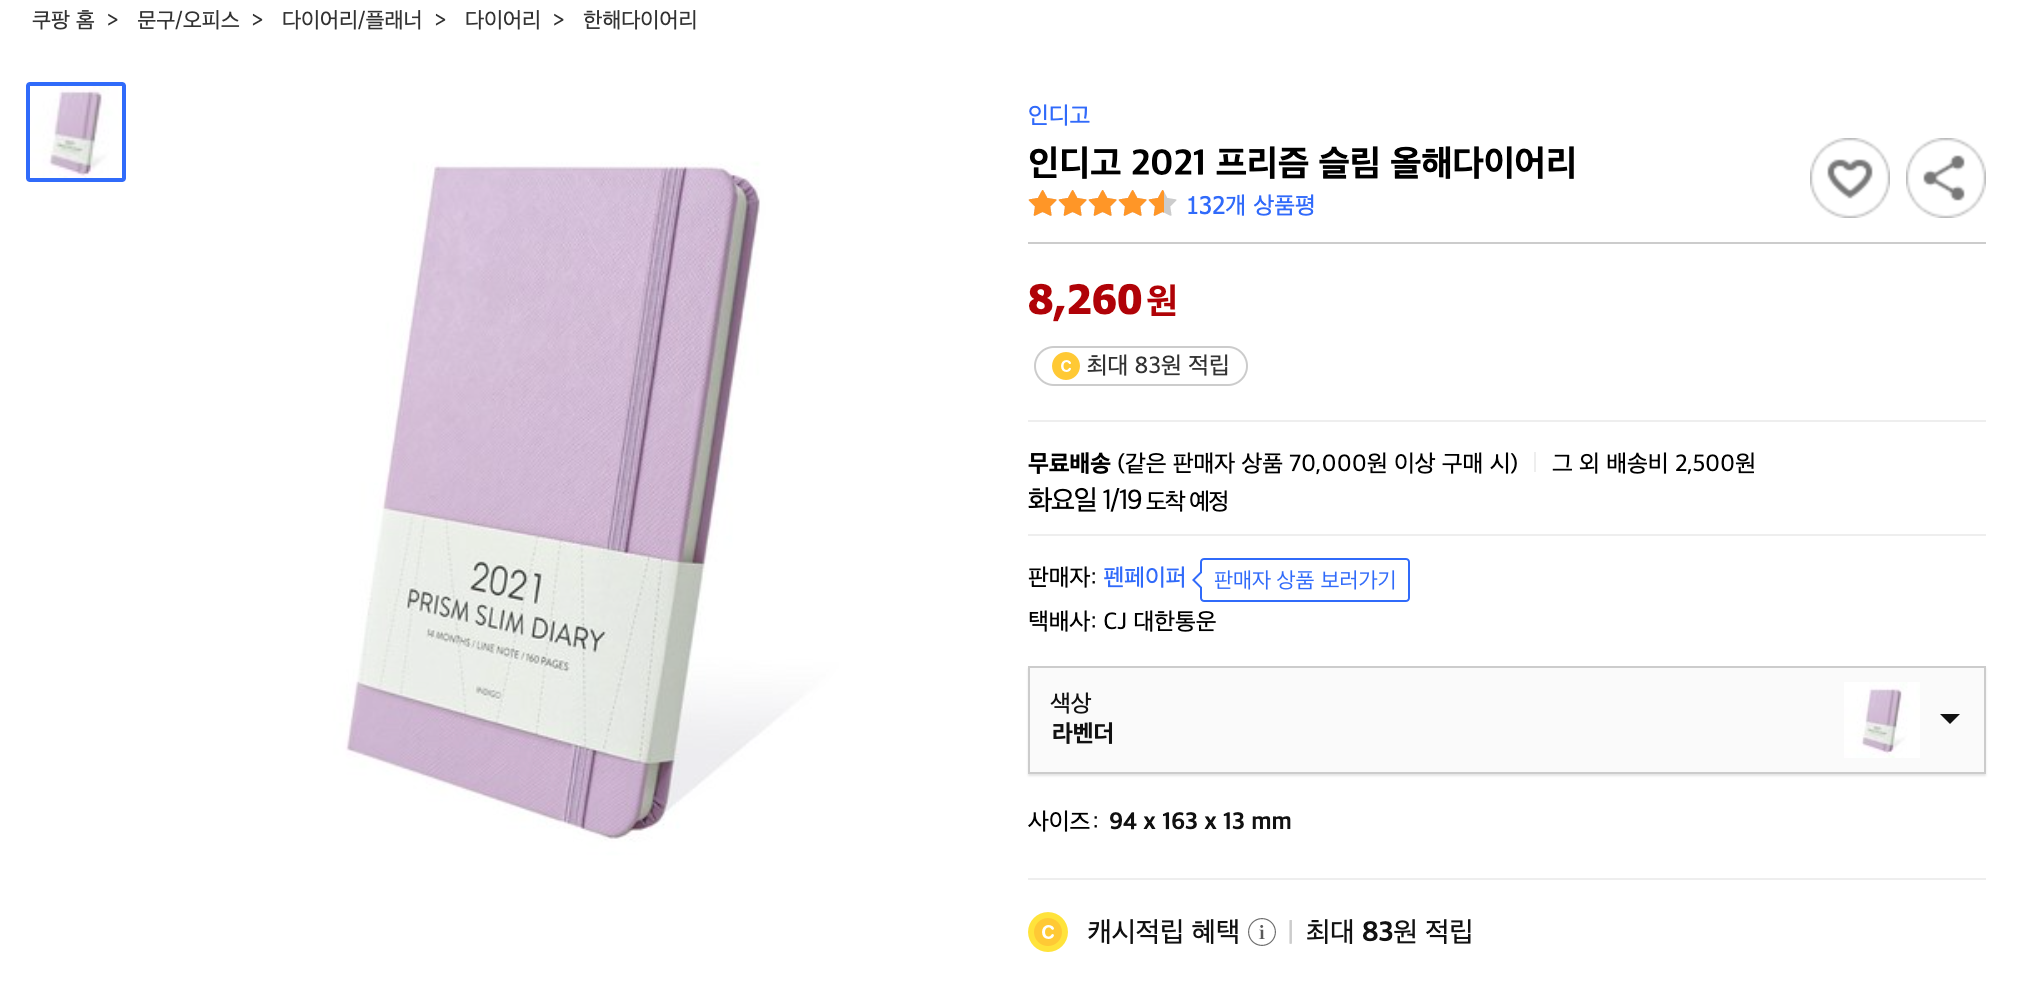2020x982 pixels.
Task: Open the 라벤더 color selector
Action: tap(1506, 720)
